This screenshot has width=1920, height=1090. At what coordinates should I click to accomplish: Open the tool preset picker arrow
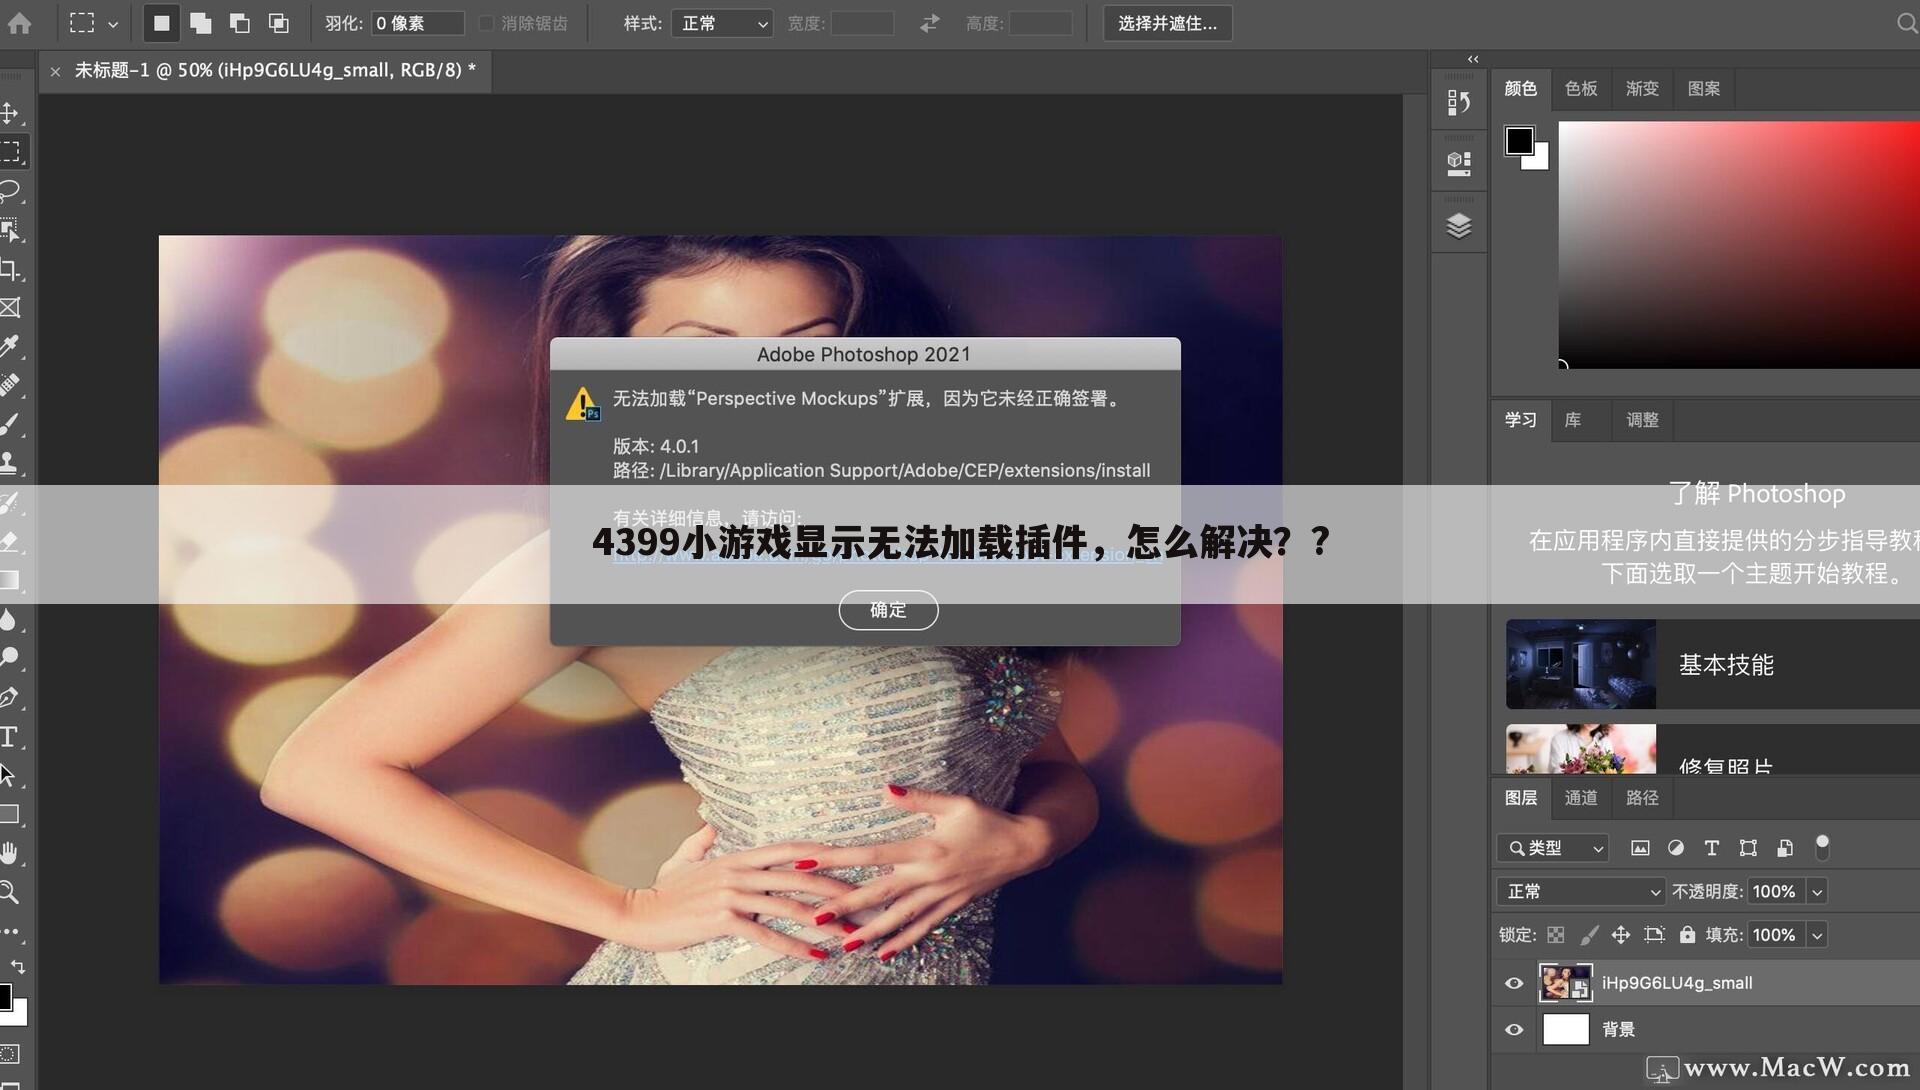coord(113,24)
